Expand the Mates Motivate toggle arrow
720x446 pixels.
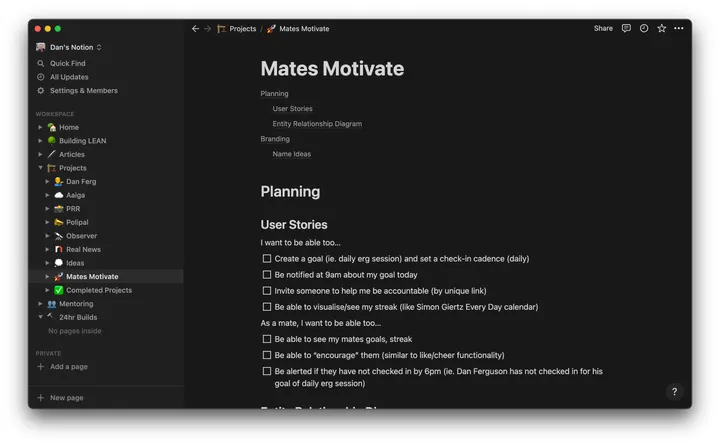tap(47, 277)
